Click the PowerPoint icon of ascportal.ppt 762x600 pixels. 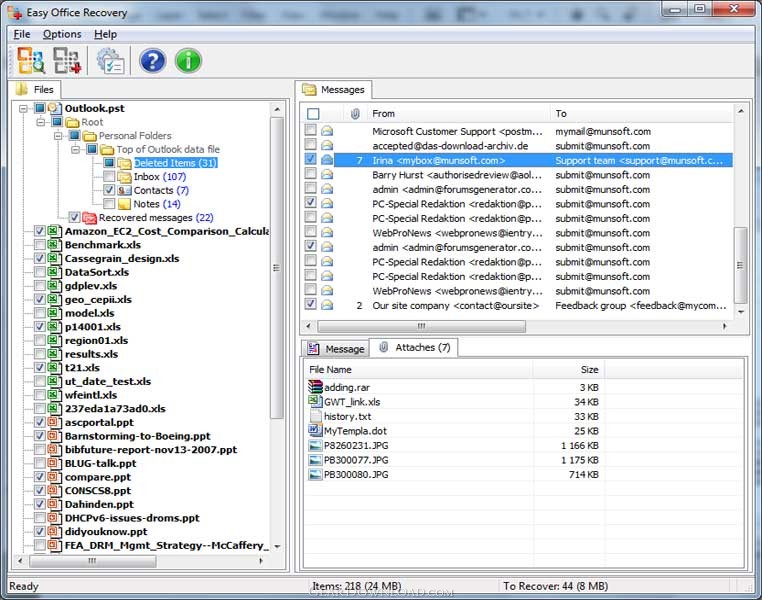(x=54, y=423)
